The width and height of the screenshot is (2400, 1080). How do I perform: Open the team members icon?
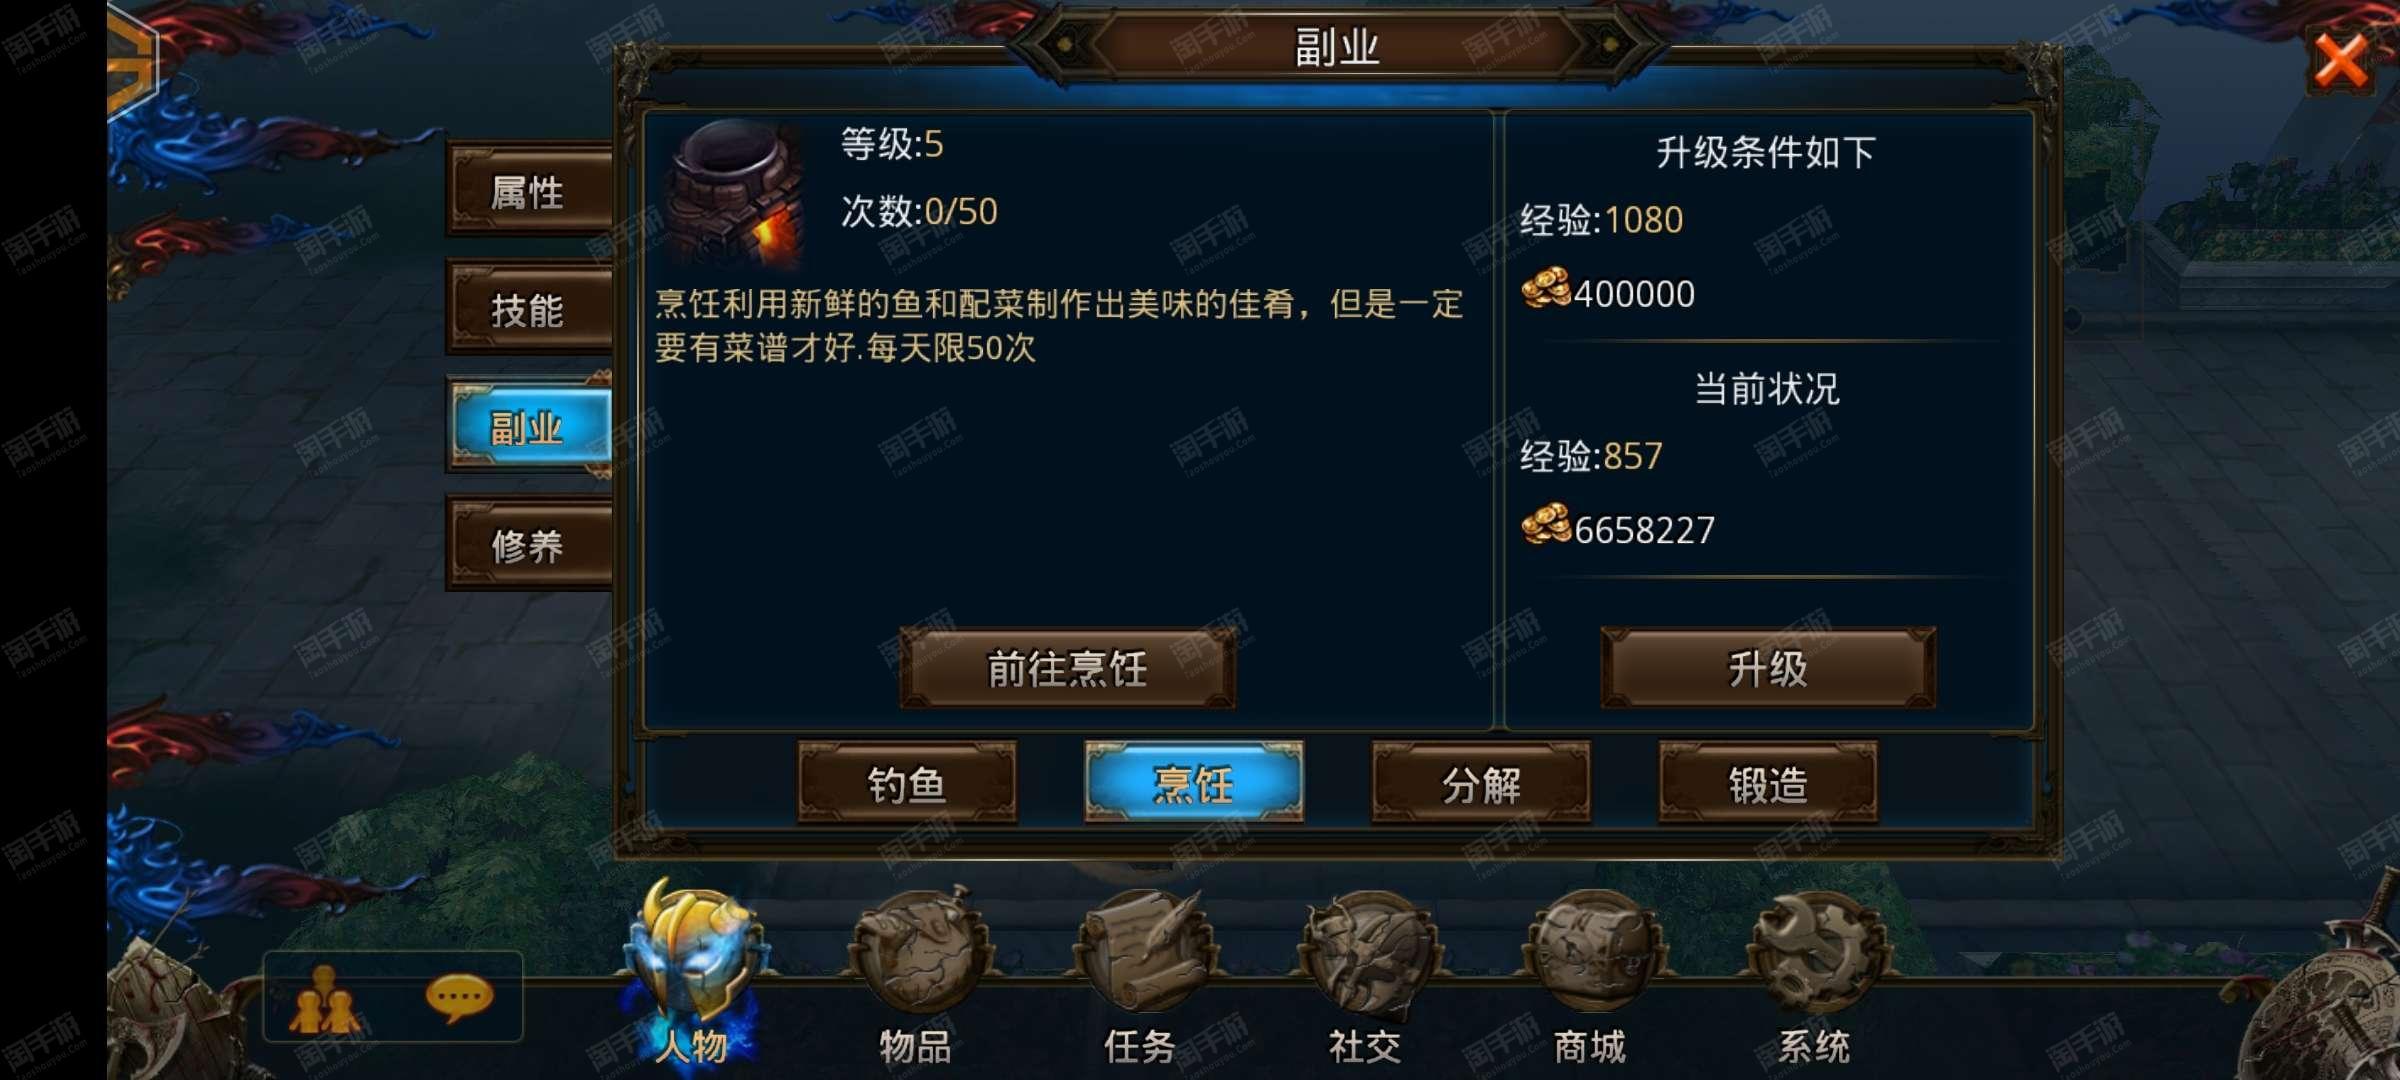pyautogui.click(x=324, y=1000)
